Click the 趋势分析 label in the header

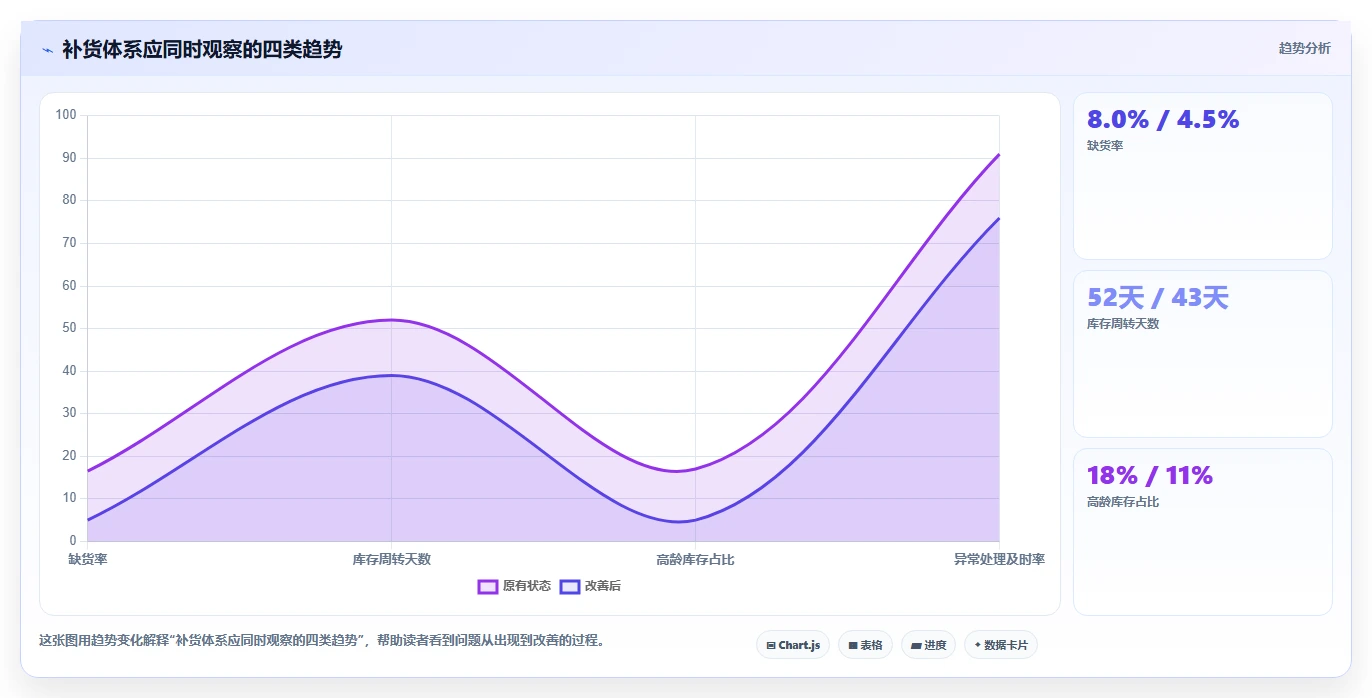[1304, 48]
